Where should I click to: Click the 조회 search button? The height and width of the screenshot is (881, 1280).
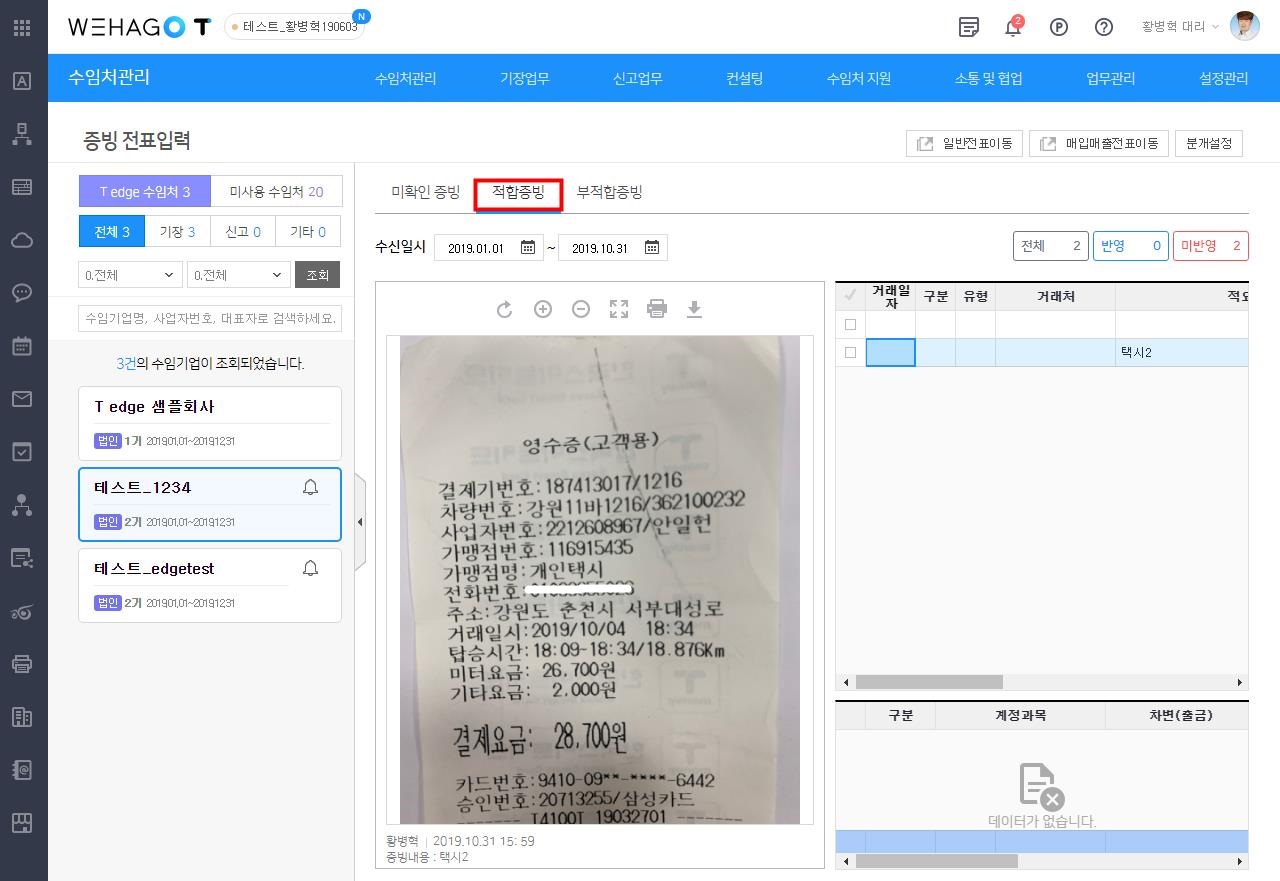click(317, 275)
